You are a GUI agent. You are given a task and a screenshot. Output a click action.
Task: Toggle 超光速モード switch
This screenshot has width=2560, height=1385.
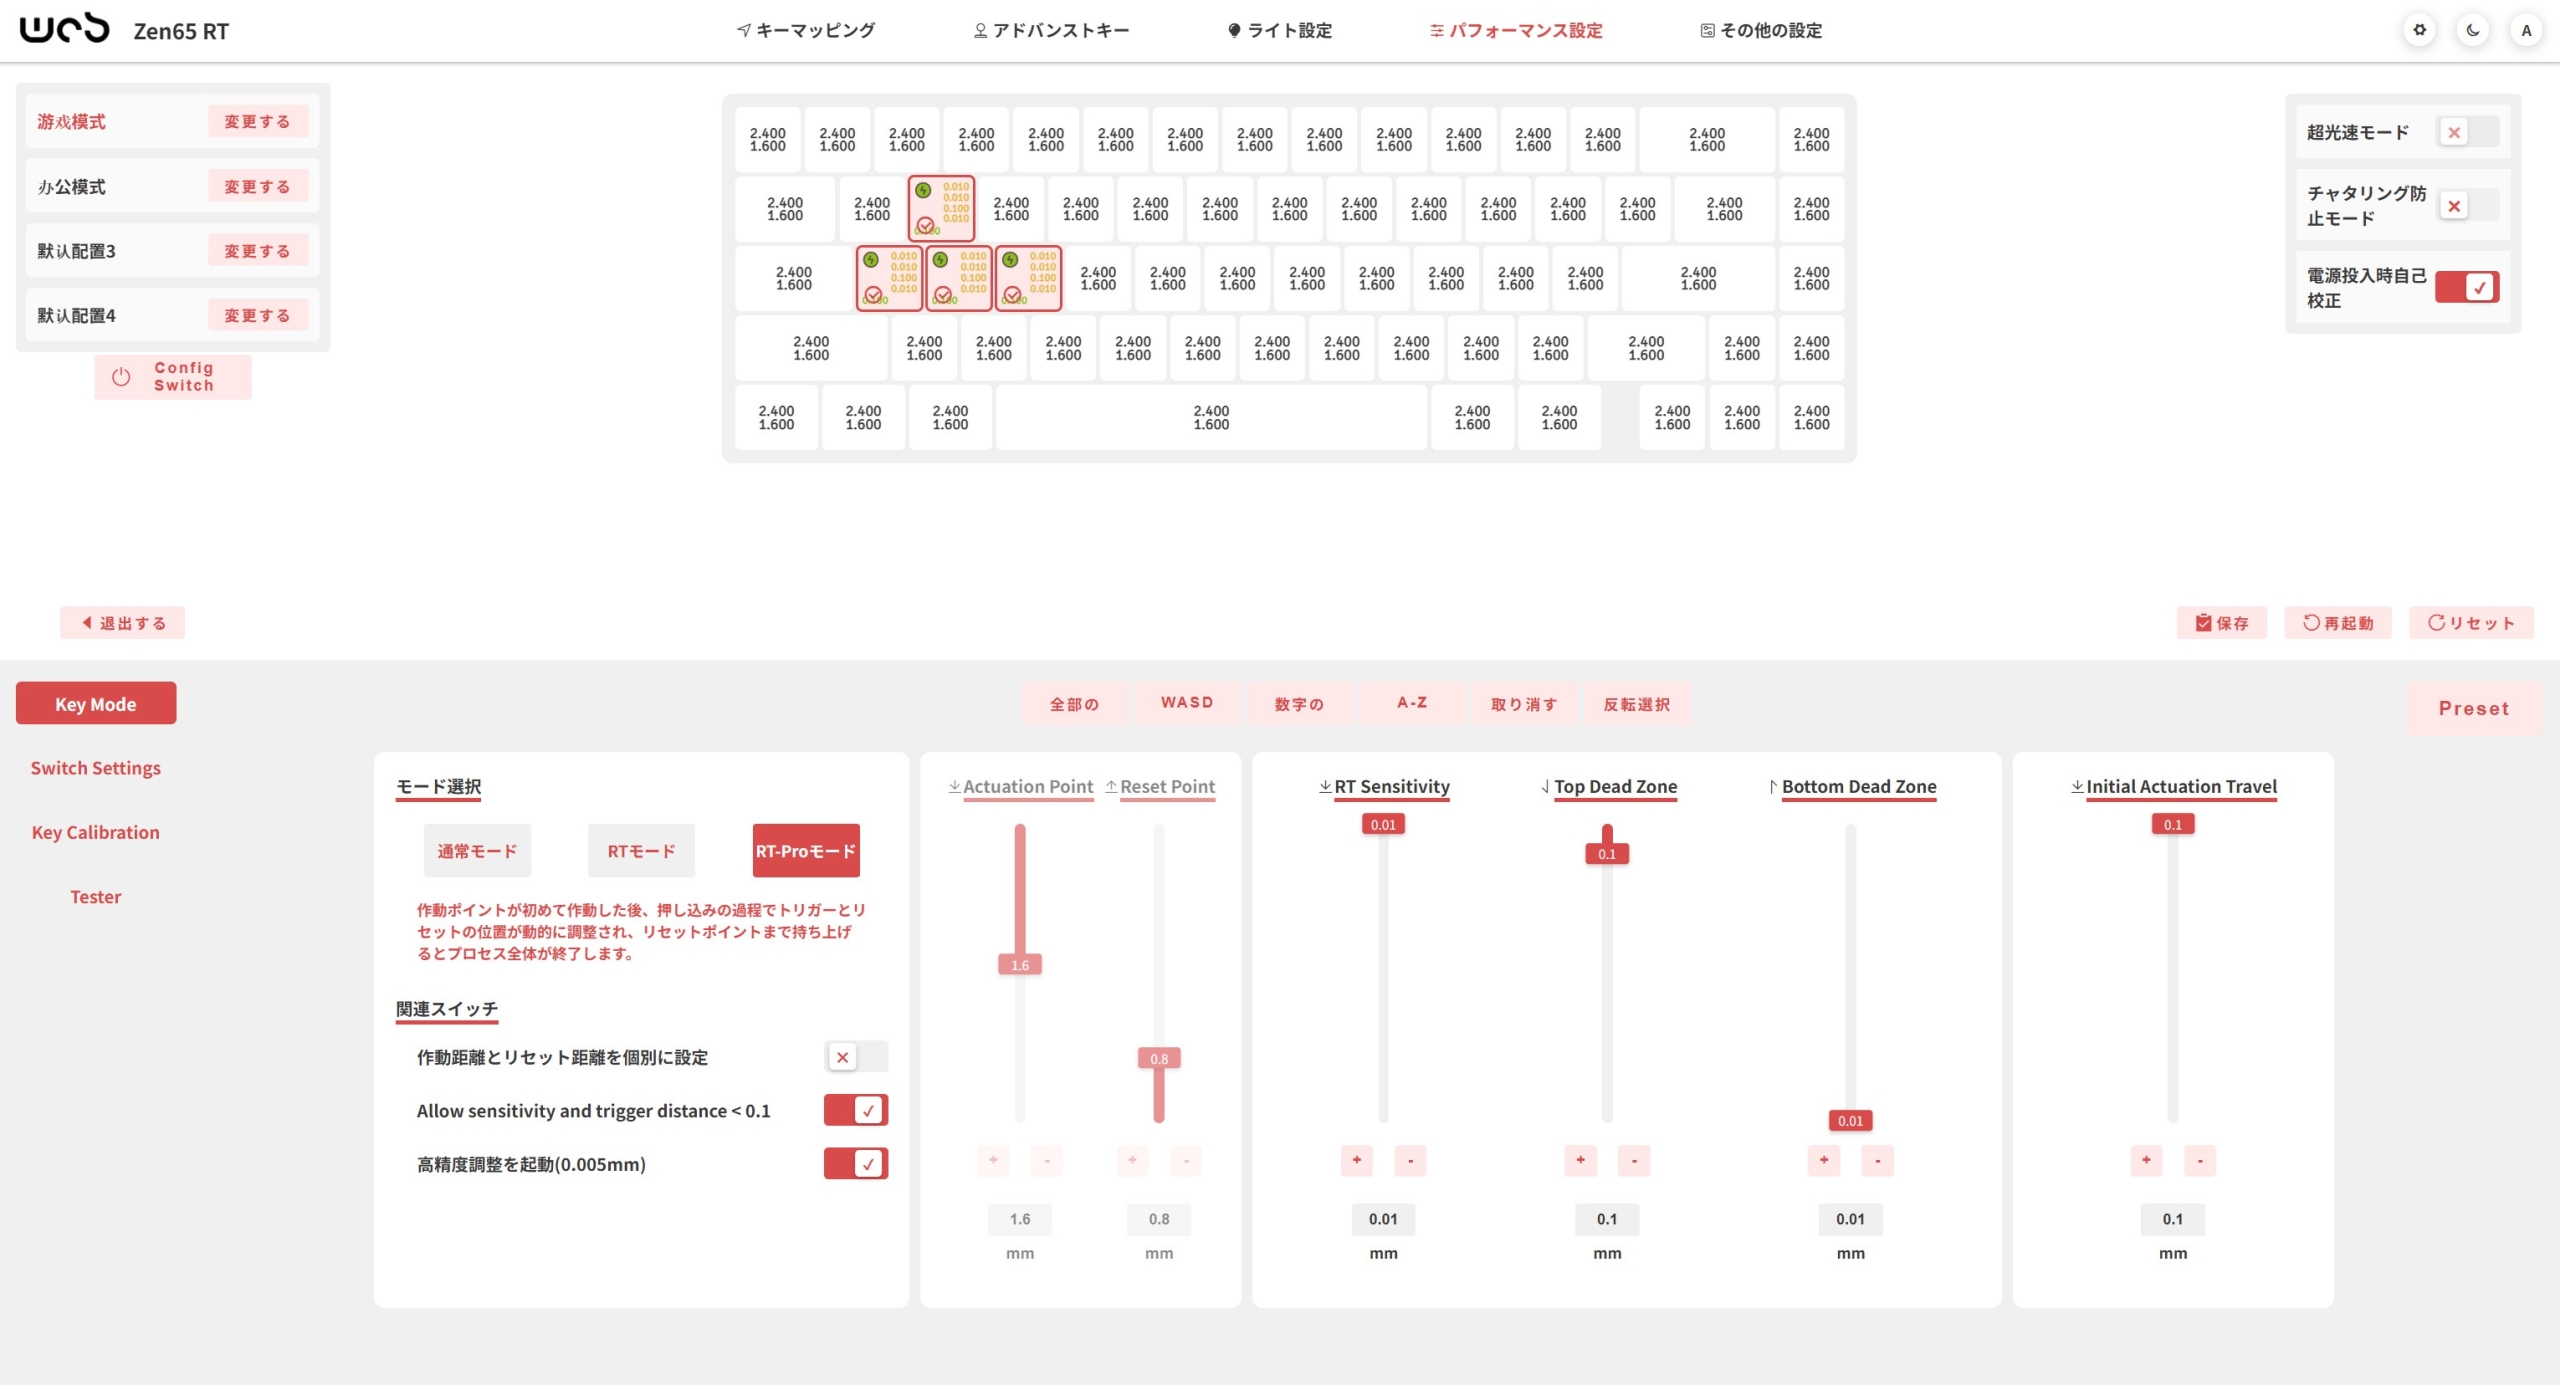point(2467,132)
